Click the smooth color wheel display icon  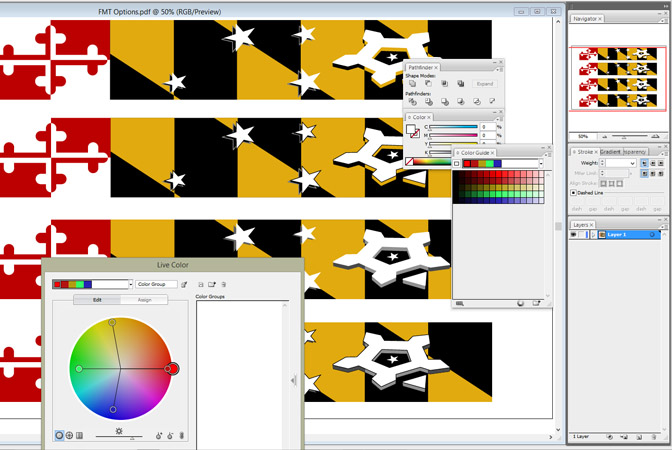click(59, 436)
